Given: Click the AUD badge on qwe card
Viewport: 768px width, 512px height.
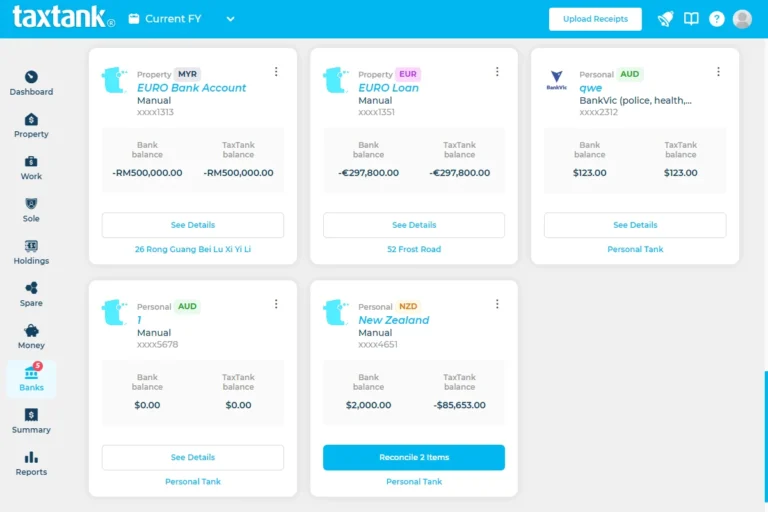Looking at the screenshot, I should click(629, 74).
